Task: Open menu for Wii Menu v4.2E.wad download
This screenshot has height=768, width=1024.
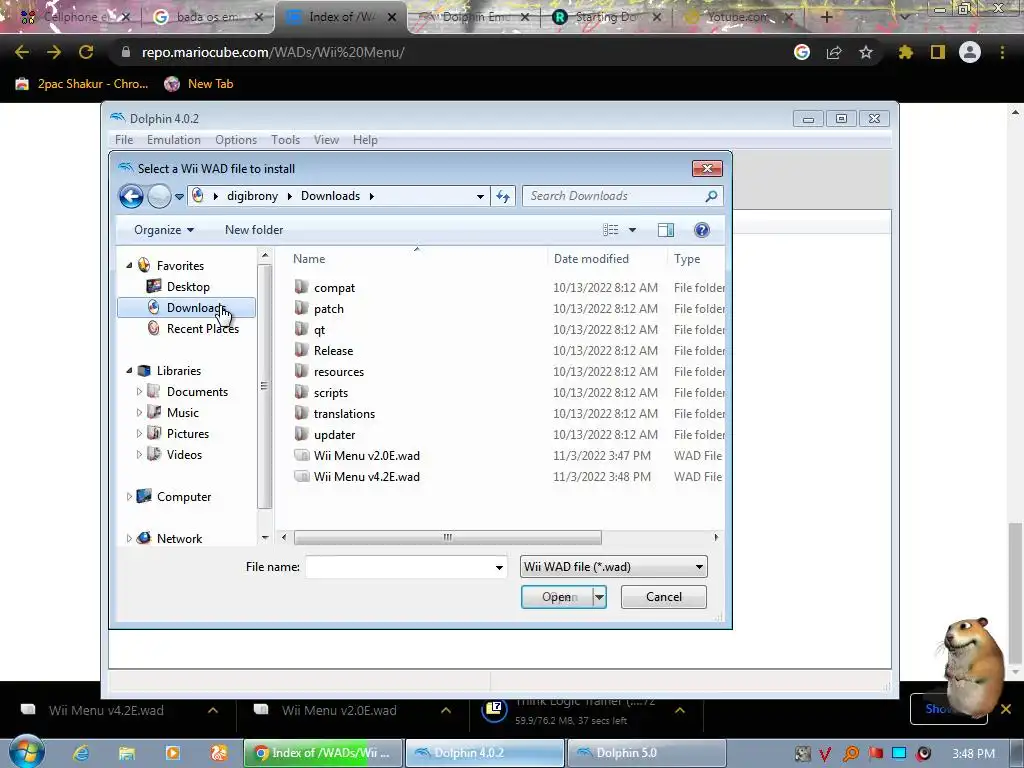Action: tap(213, 710)
